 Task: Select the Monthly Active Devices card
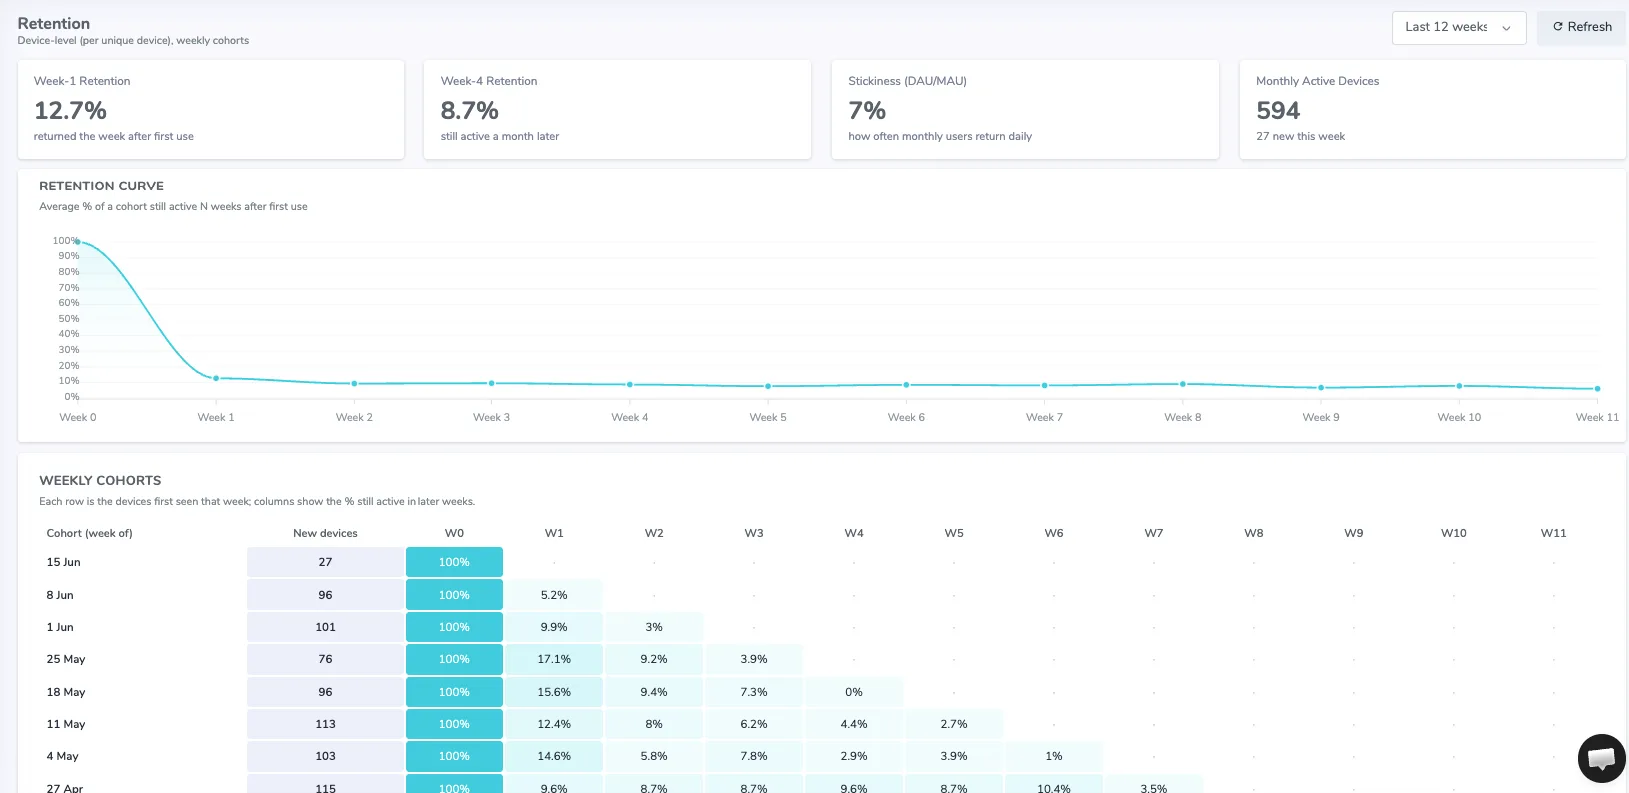pyautogui.click(x=1433, y=109)
